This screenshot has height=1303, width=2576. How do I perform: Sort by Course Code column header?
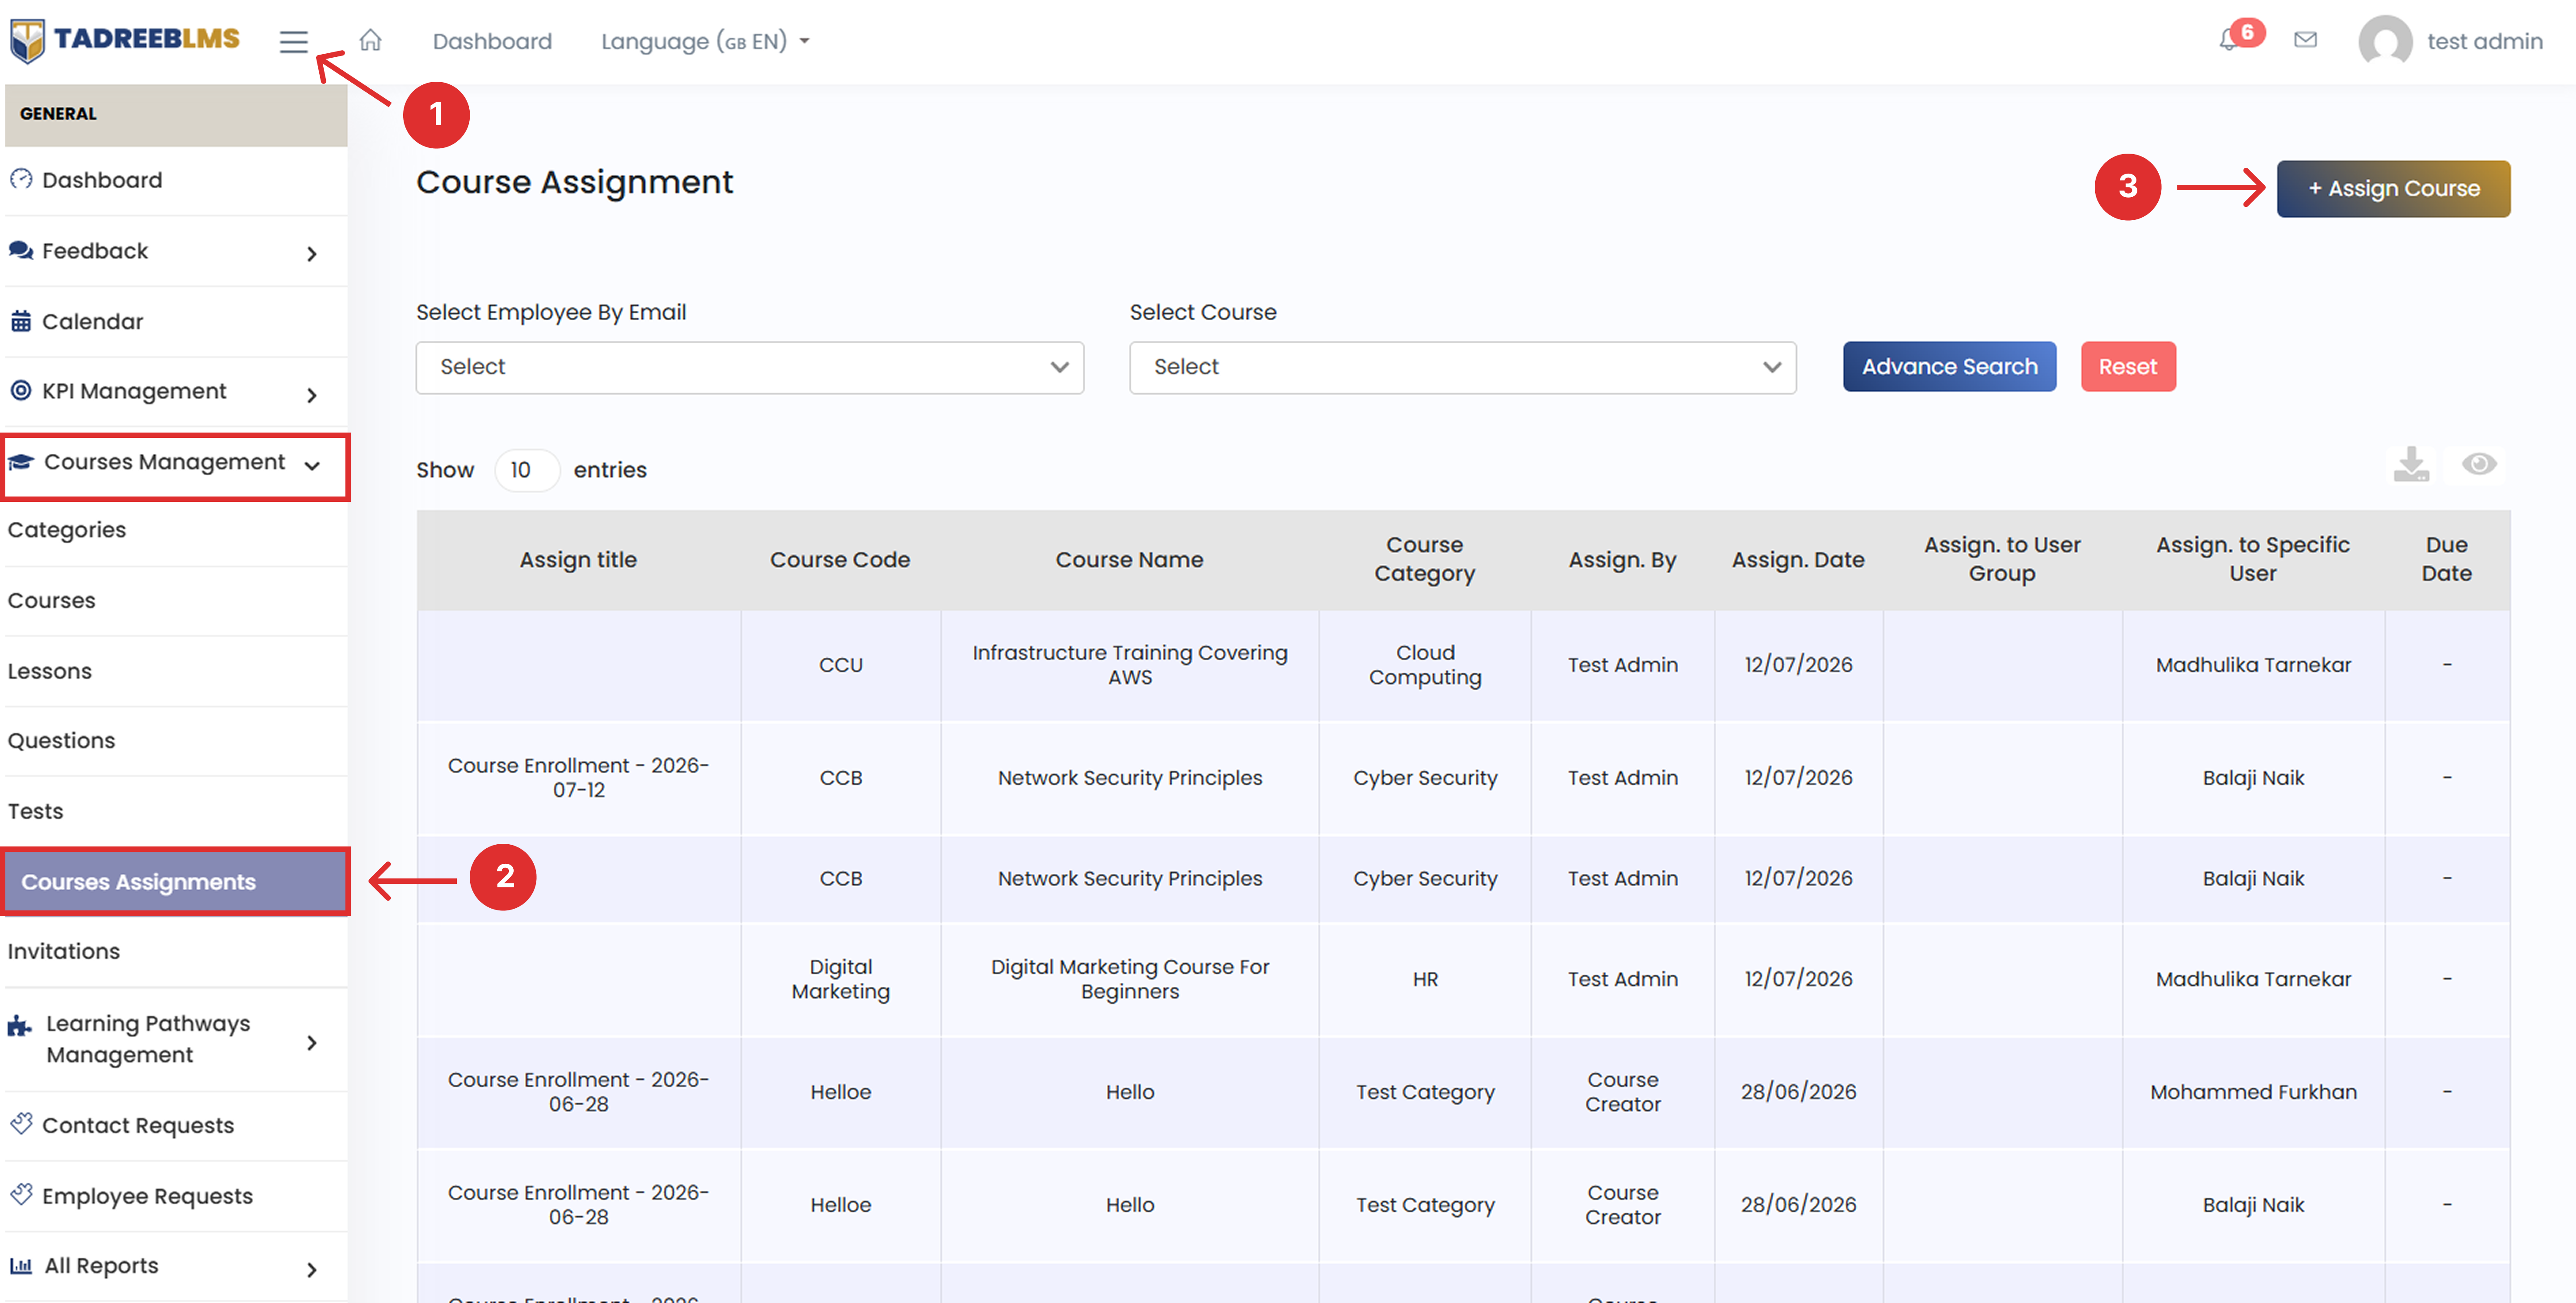pyautogui.click(x=840, y=560)
